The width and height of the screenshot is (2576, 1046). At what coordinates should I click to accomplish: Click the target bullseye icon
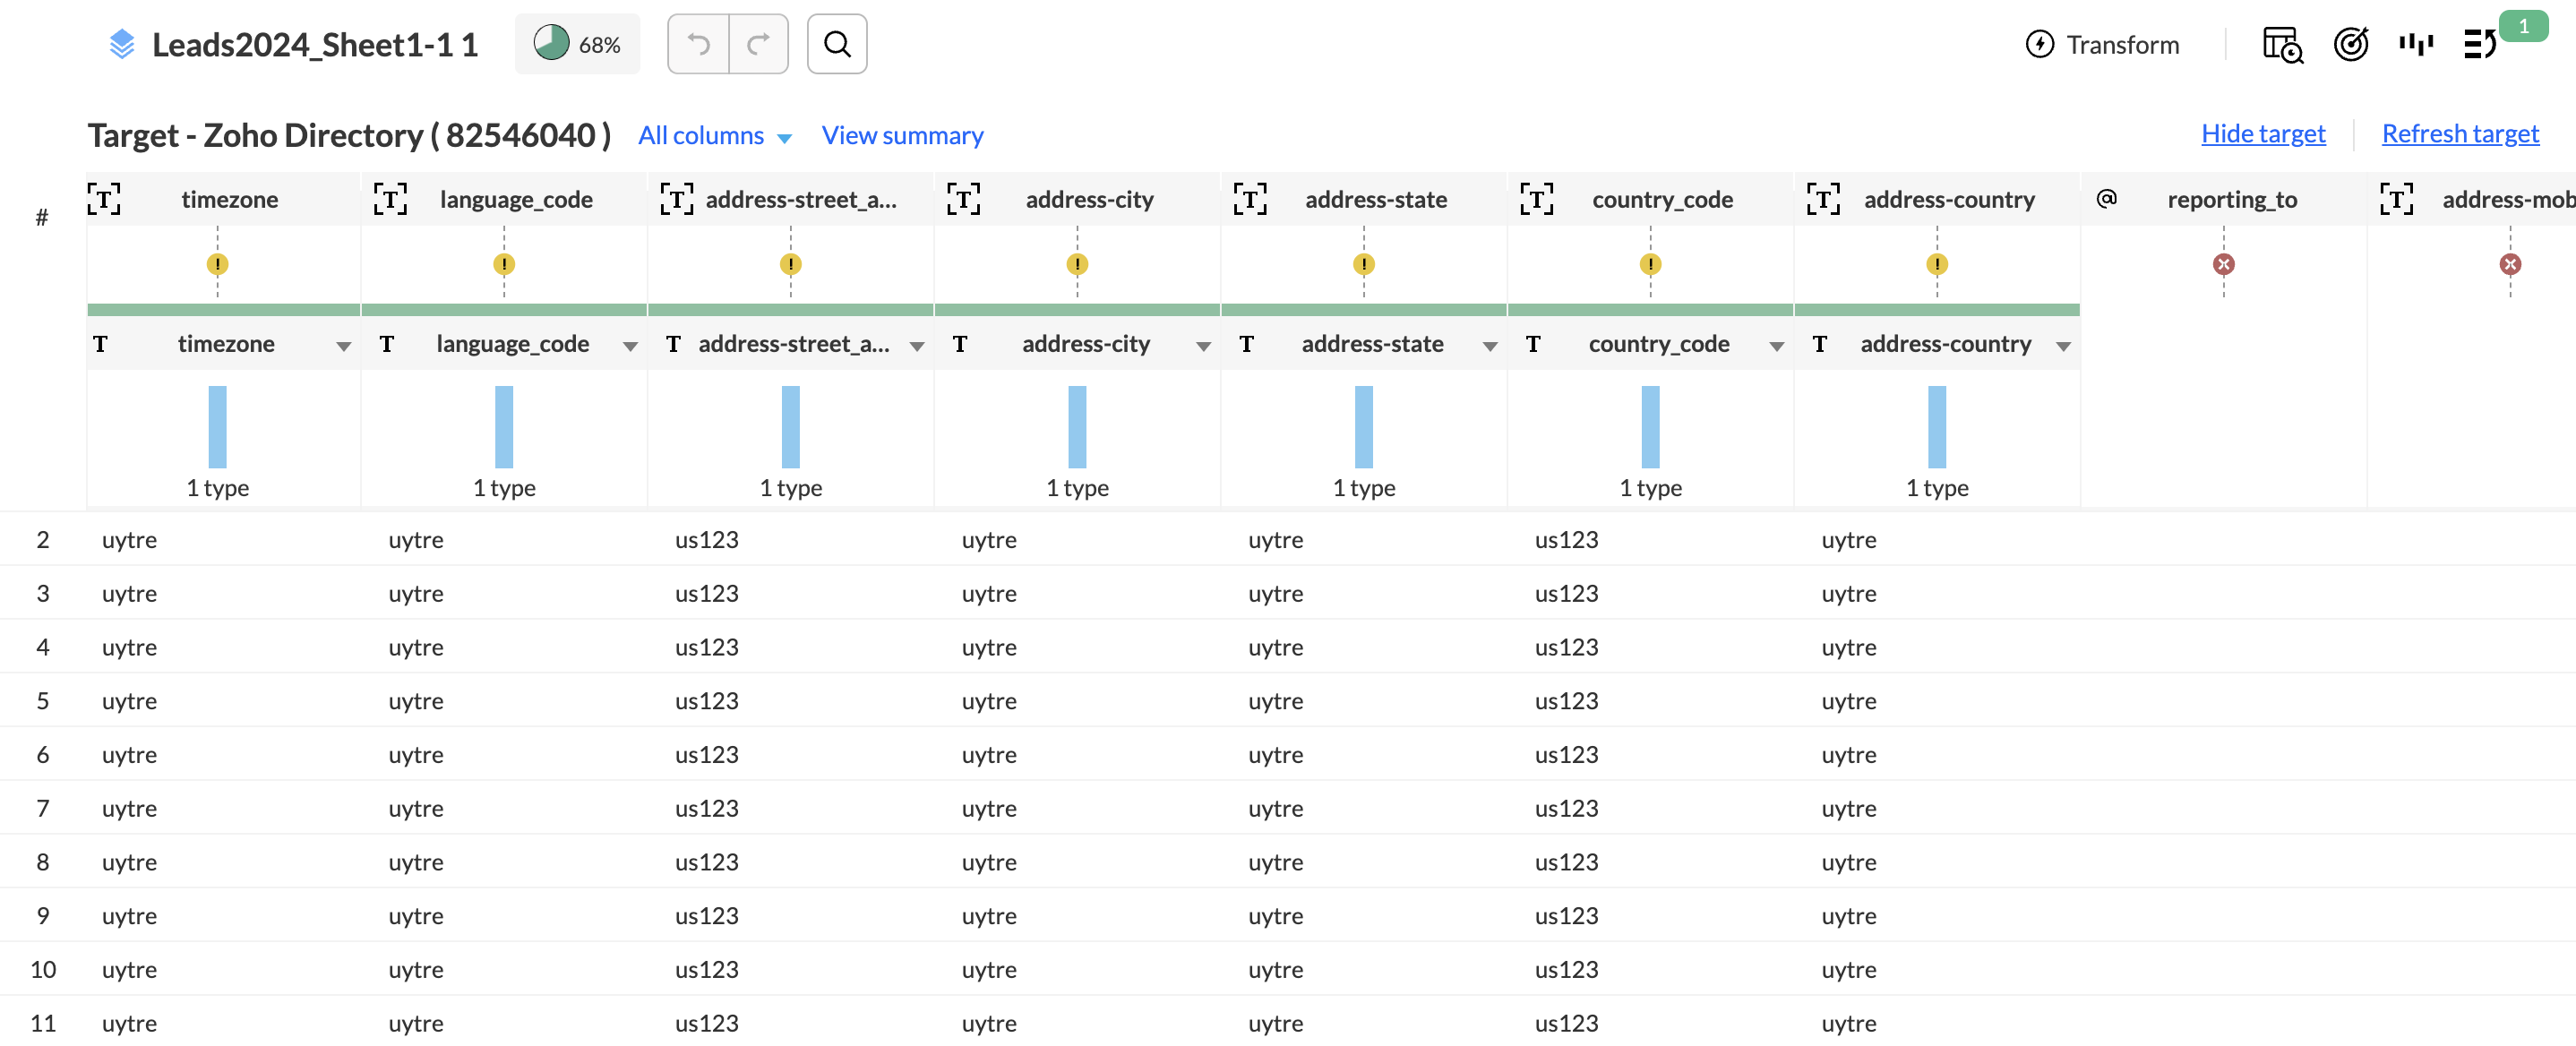tap(2350, 44)
